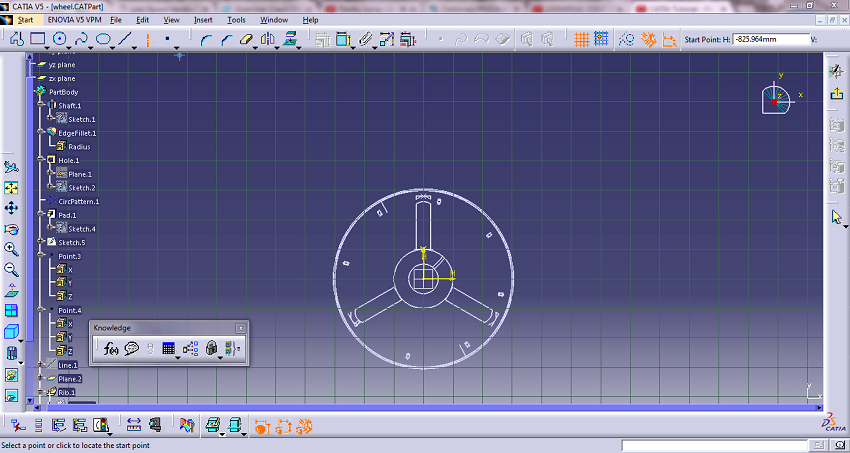850x453 pixels.
Task: Open the Edit menu
Action: tap(143, 20)
